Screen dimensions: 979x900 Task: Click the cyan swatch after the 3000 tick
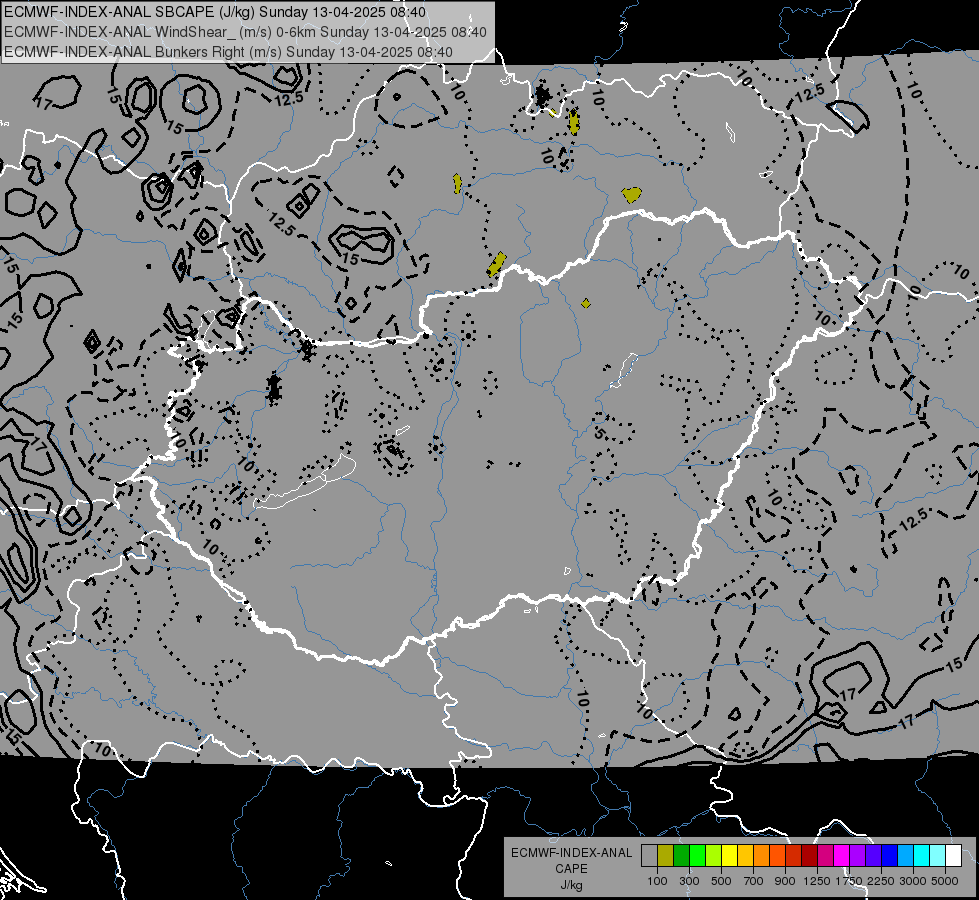click(922, 856)
